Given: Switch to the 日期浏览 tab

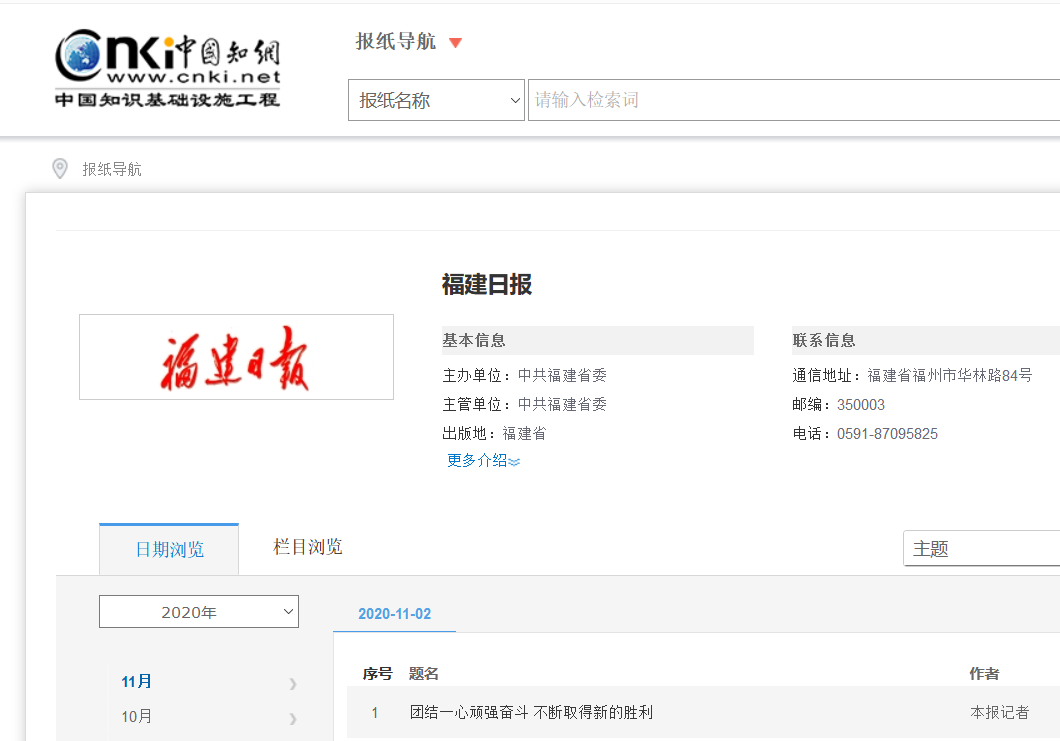Looking at the screenshot, I should point(169,550).
